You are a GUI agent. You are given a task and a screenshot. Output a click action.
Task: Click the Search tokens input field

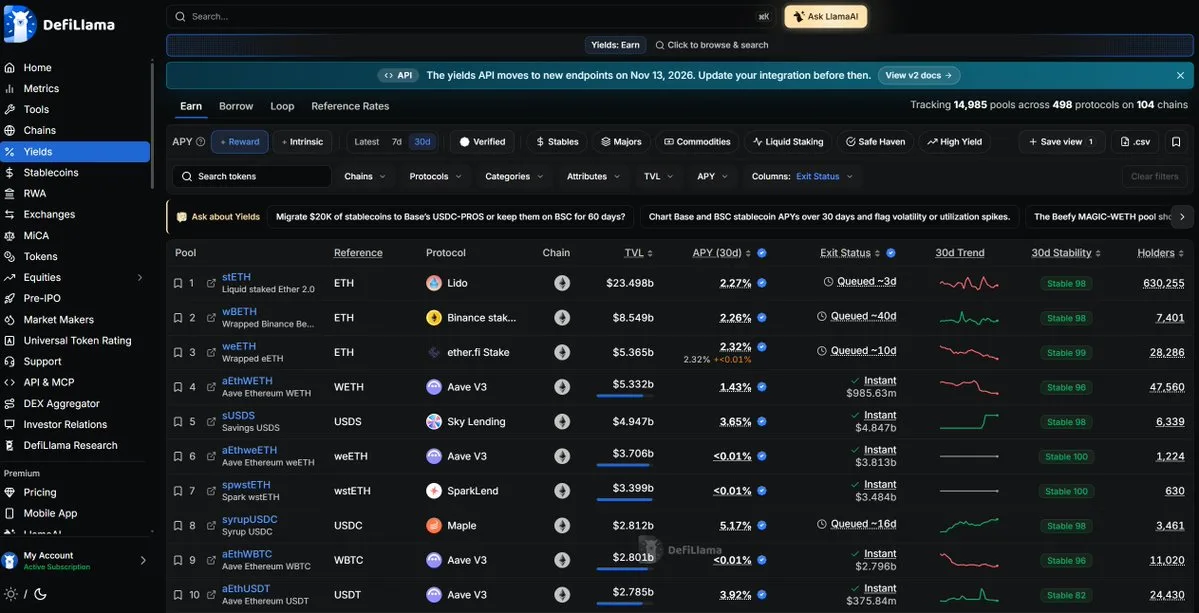(252, 177)
